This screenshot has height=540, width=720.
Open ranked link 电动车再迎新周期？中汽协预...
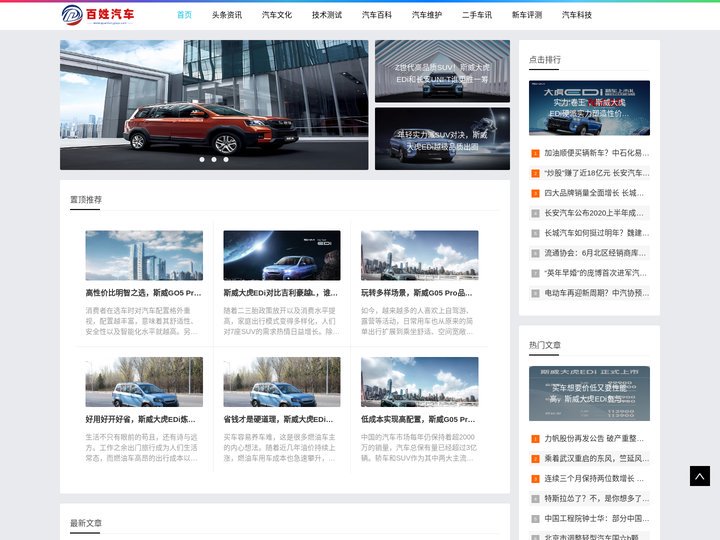[596, 293]
